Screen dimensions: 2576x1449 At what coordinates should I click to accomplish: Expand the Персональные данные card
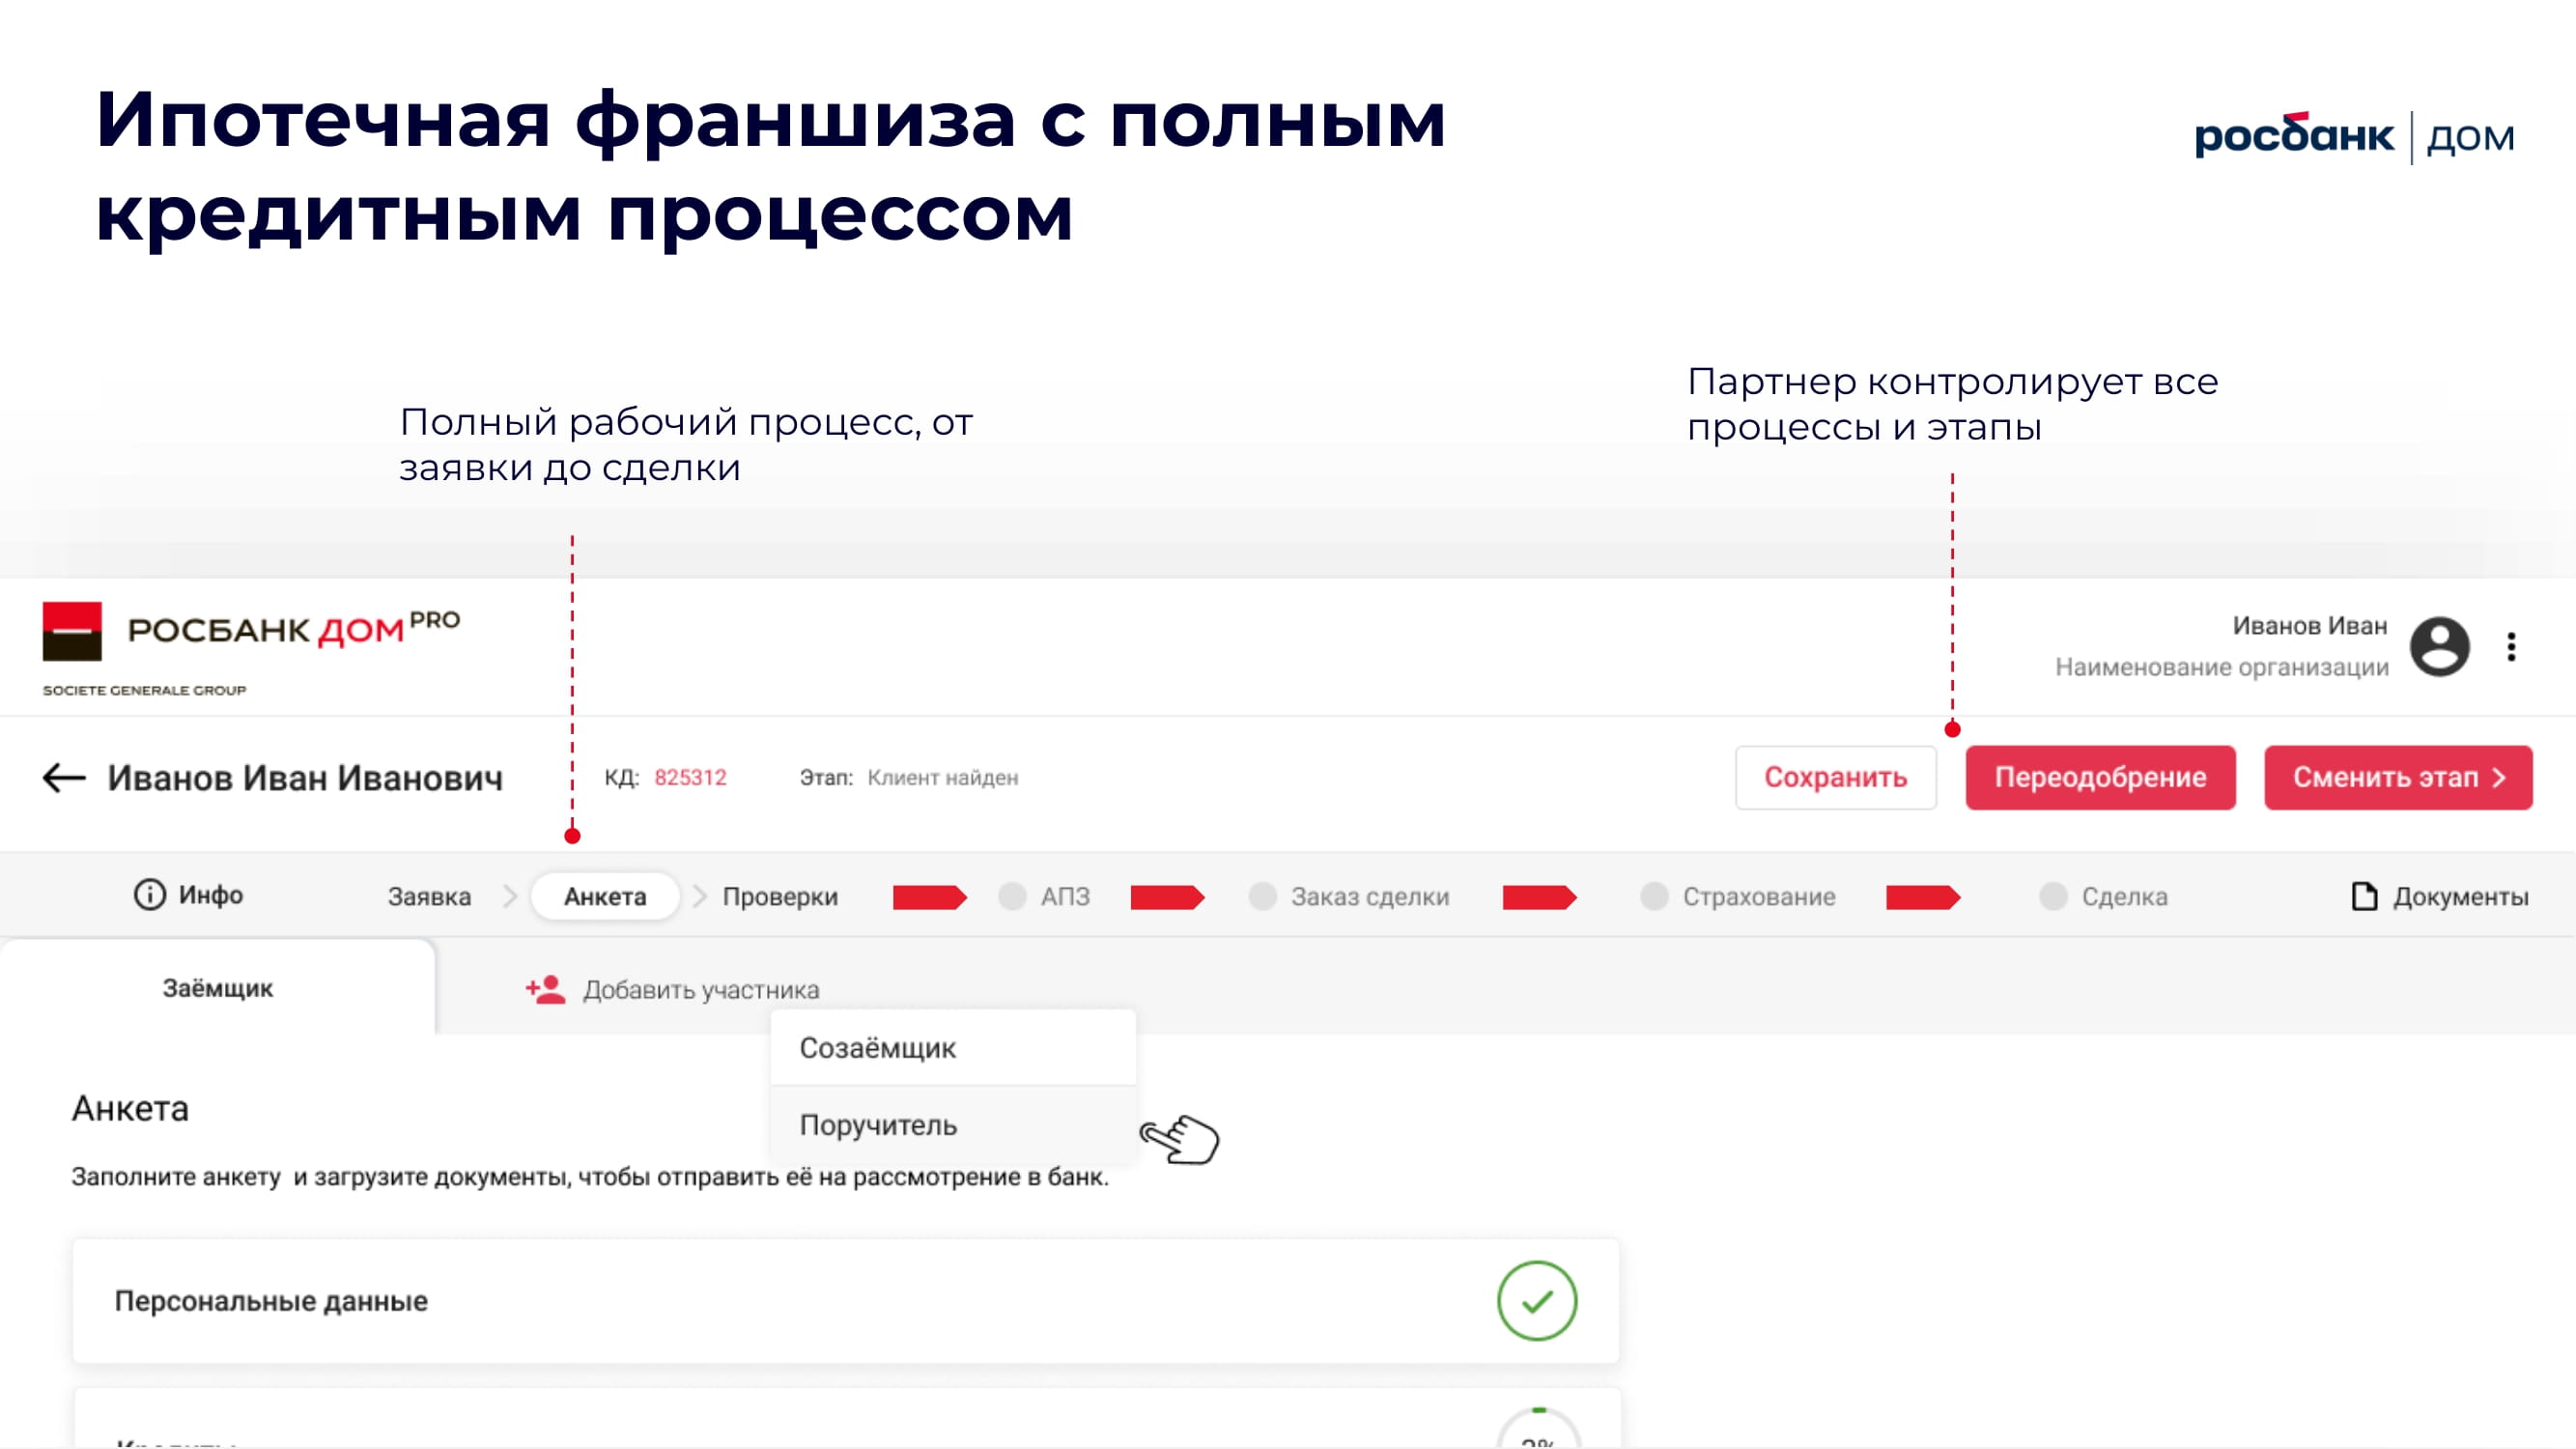point(846,1301)
